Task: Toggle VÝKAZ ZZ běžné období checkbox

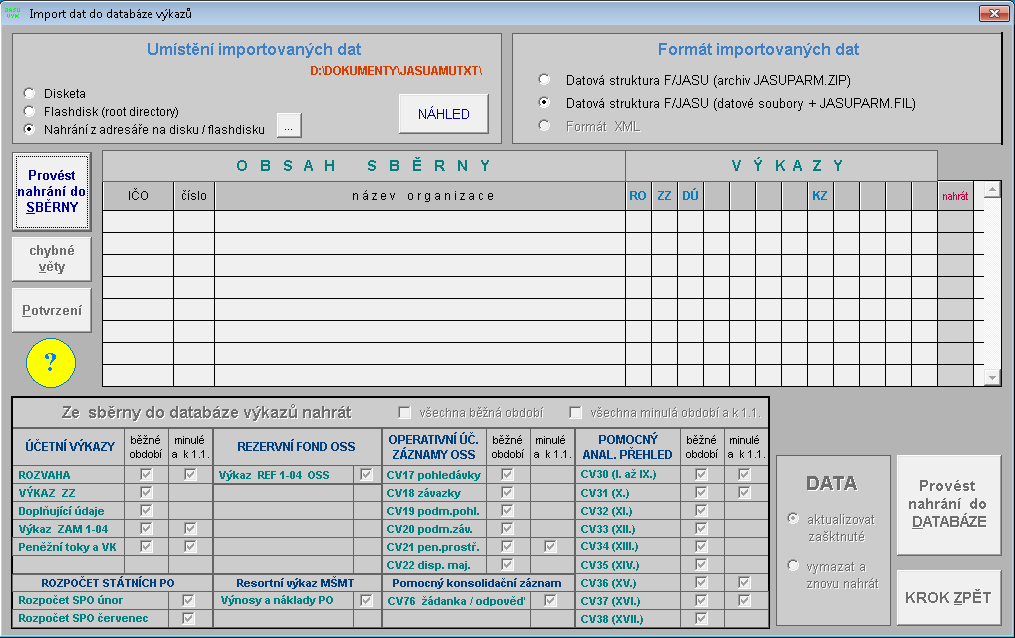Action: click(x=146, y=492)
